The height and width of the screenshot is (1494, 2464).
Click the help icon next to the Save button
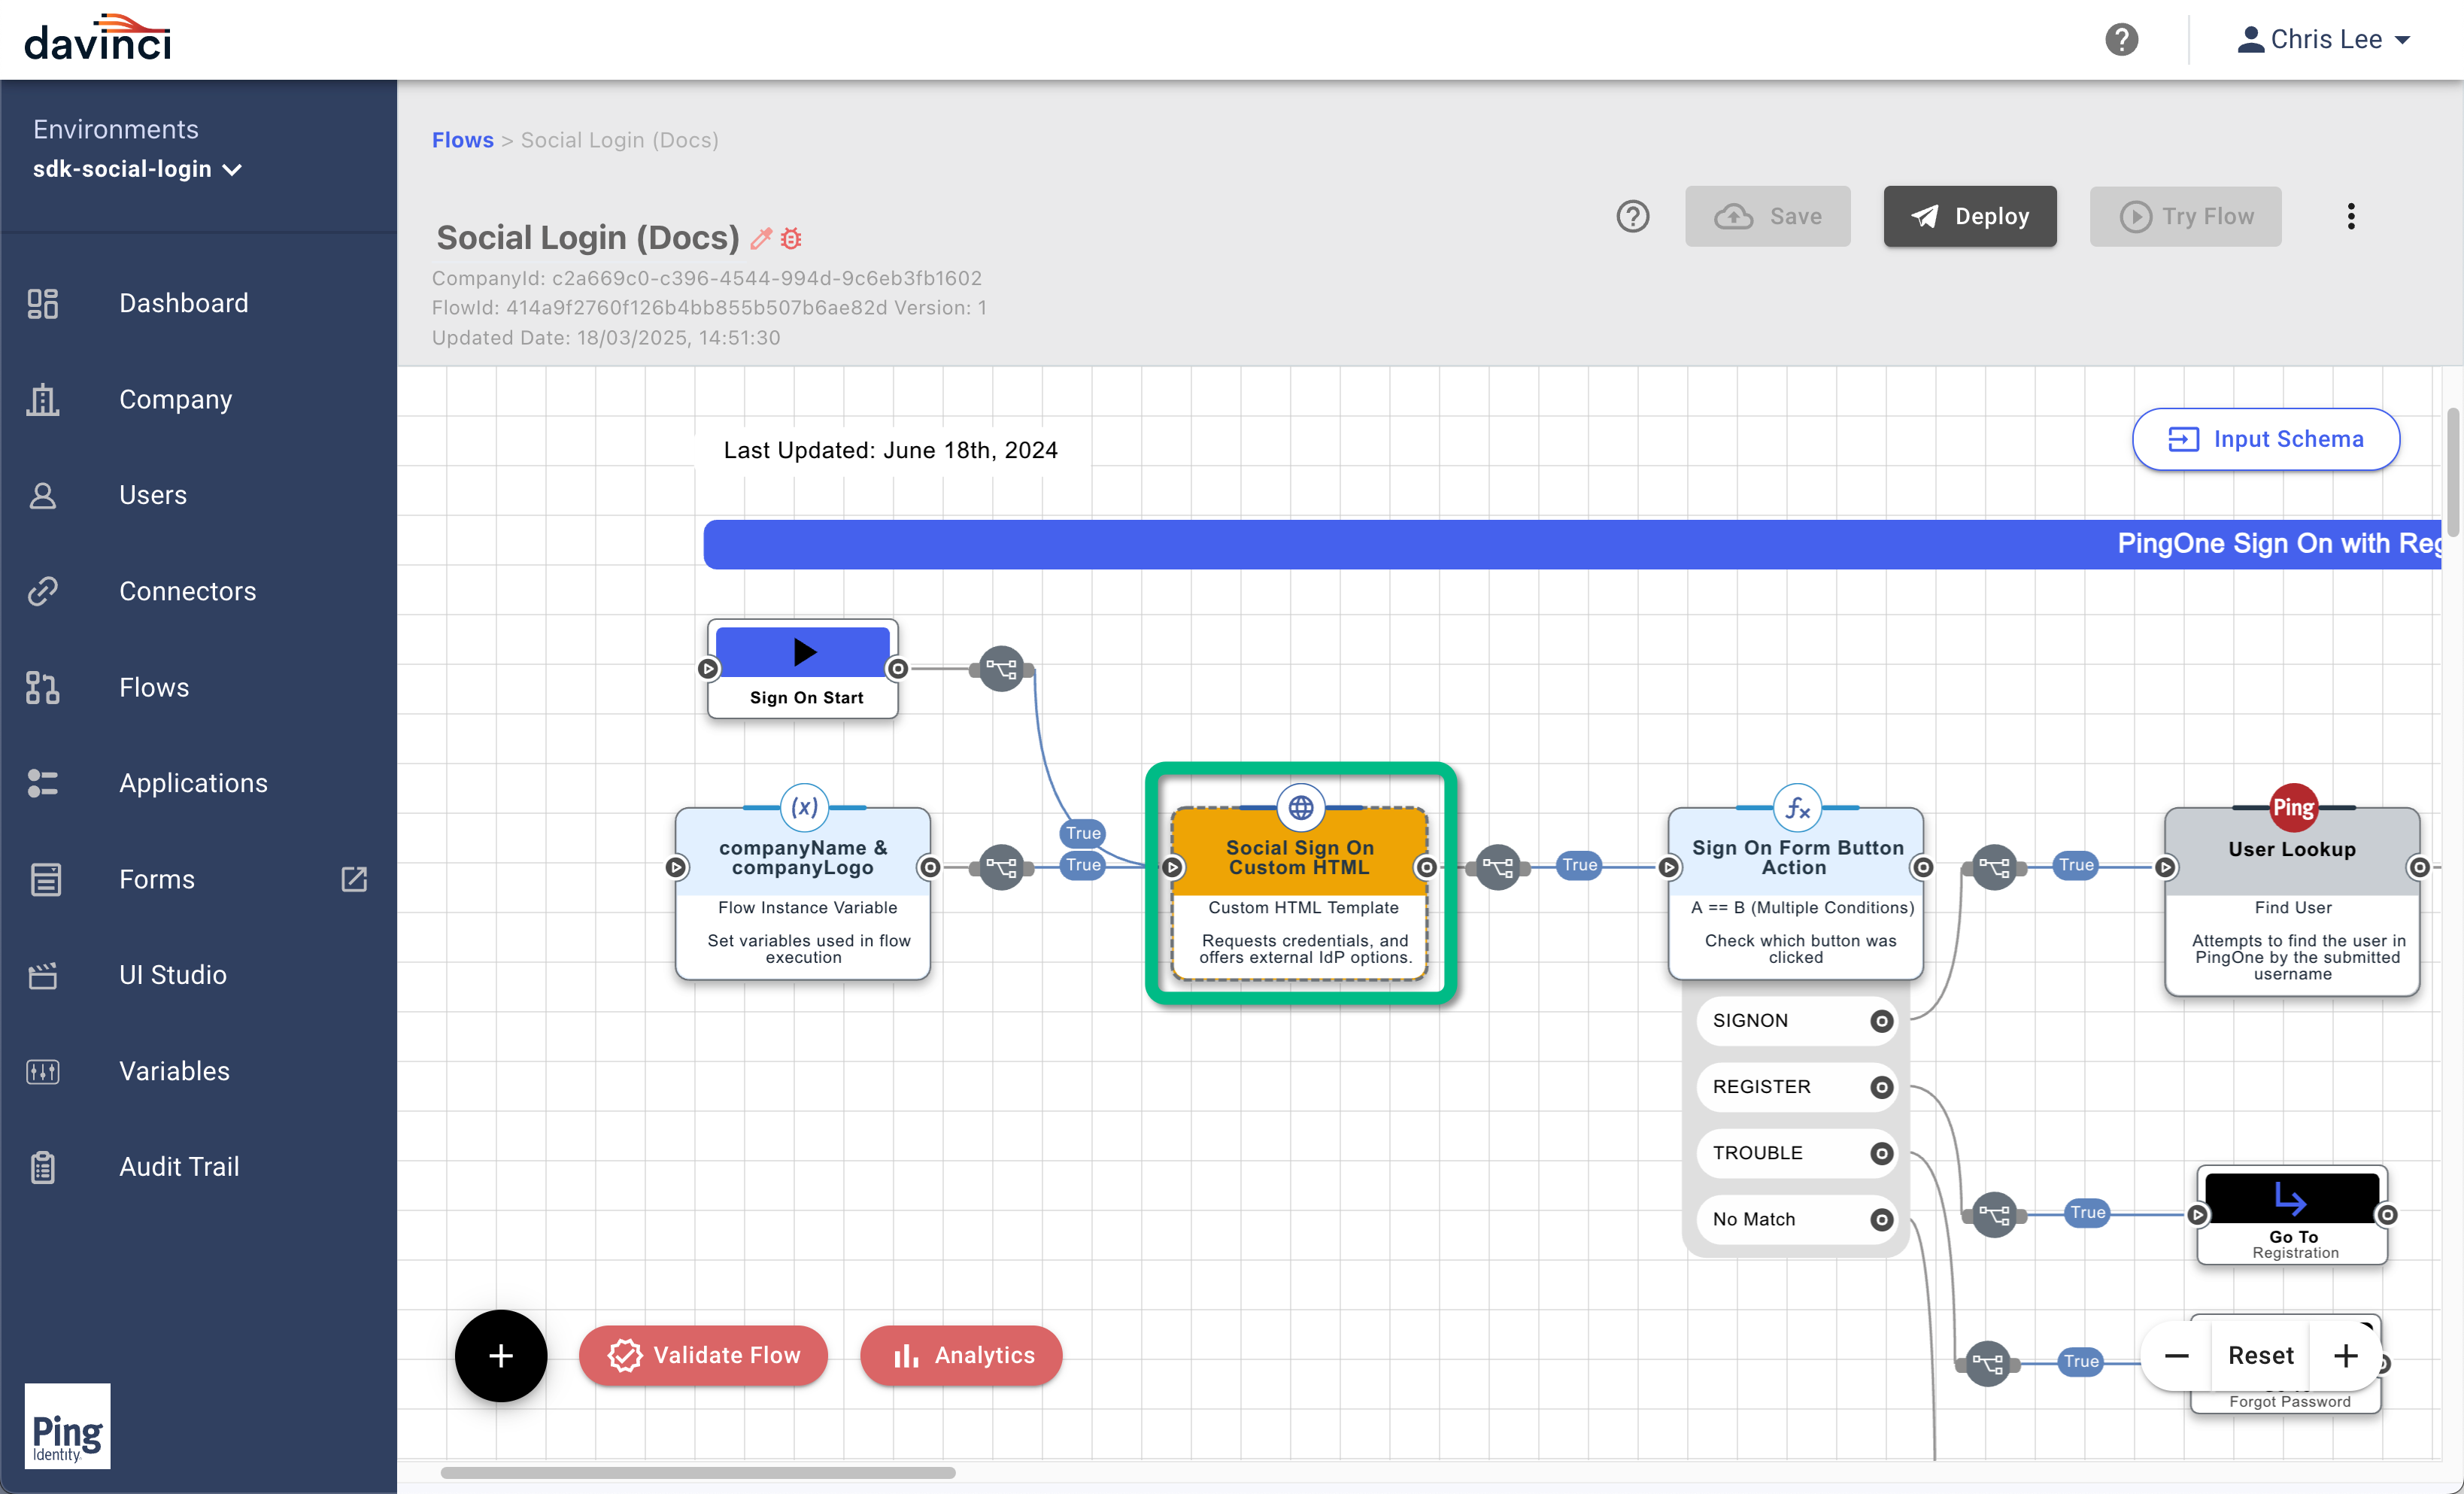(1633, 216)
